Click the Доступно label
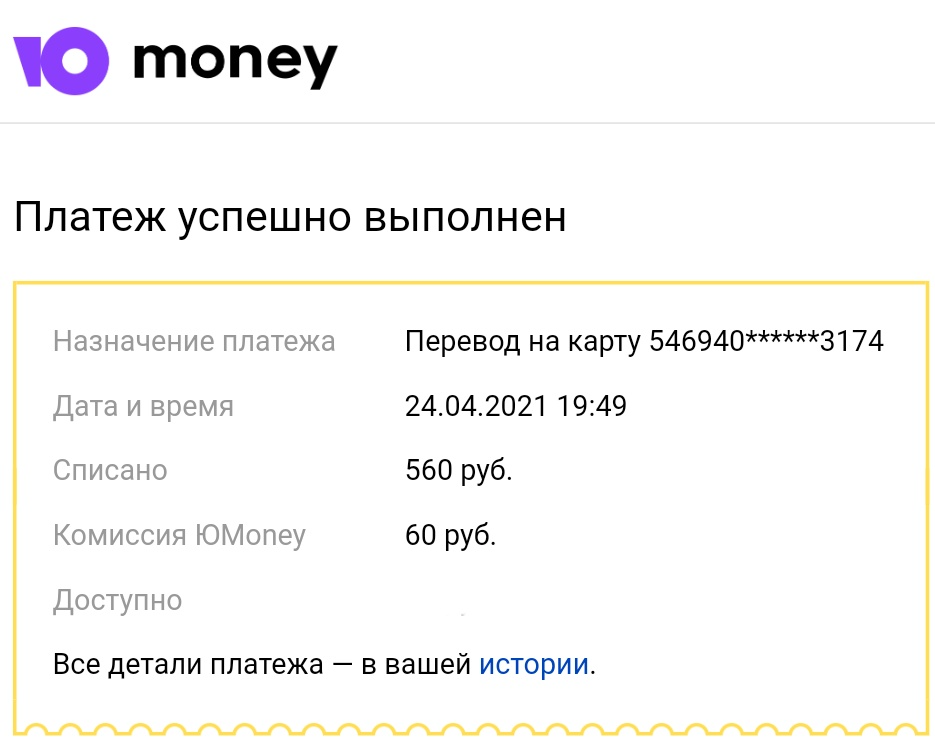 pyautogui.click(x=117, y=600)
